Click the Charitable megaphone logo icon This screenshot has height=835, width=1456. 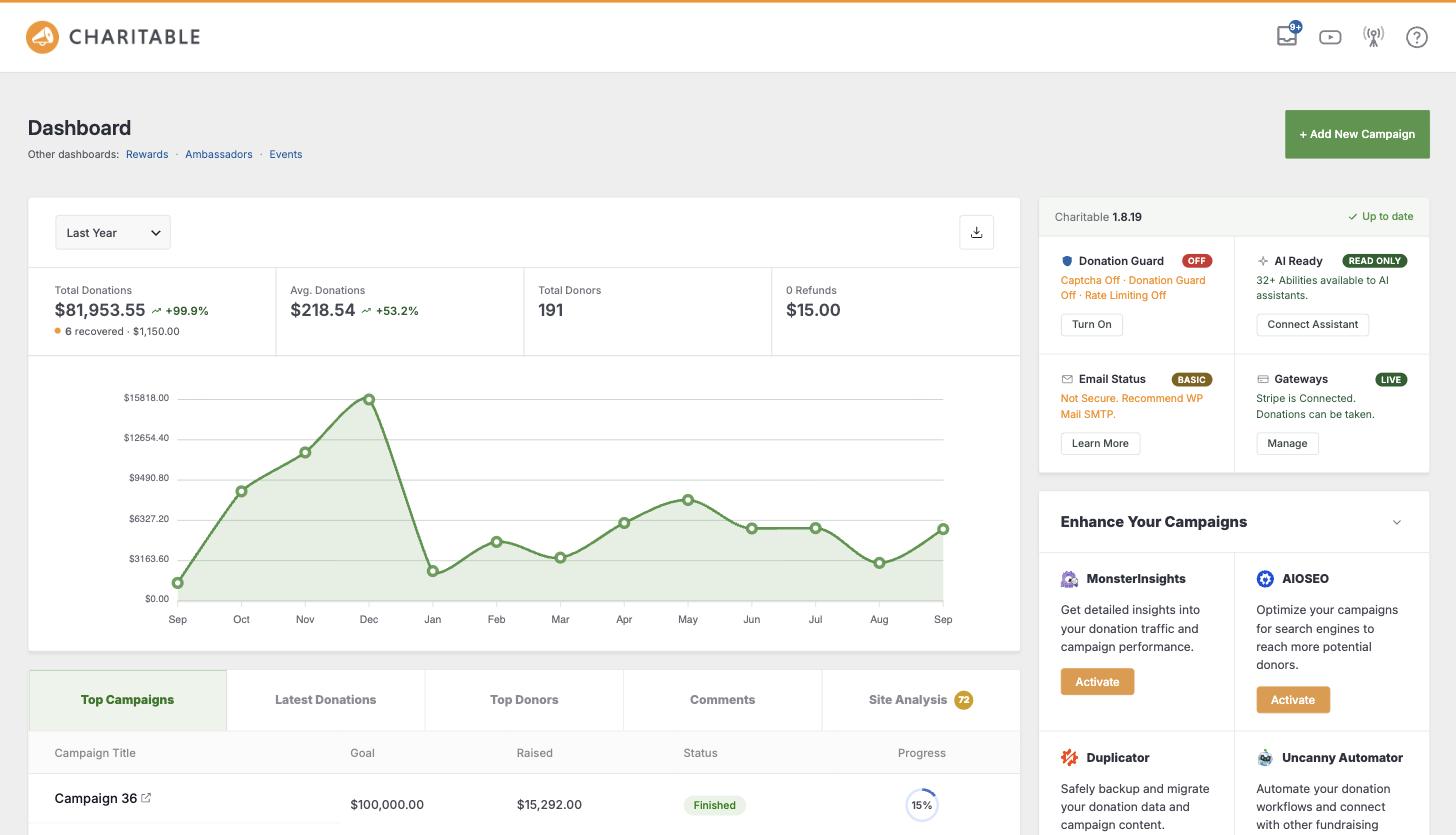[42, 37]
